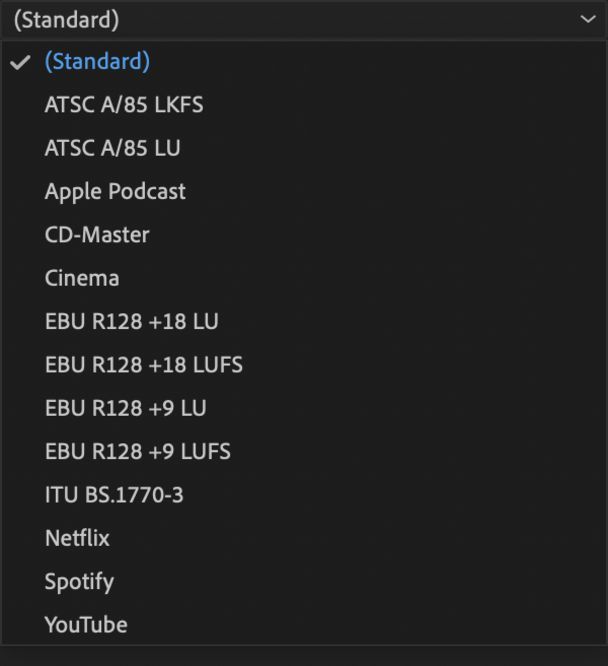Select ATSC A/85 LU standard
Viewport: 608px width, 666px height.
[x=112, y=148]
